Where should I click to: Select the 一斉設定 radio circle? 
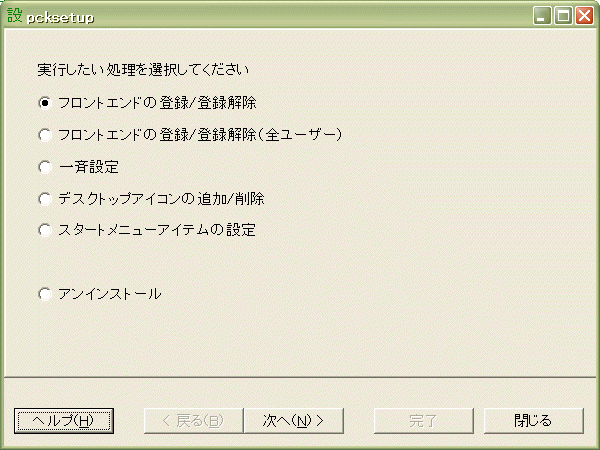coord(45,167)
